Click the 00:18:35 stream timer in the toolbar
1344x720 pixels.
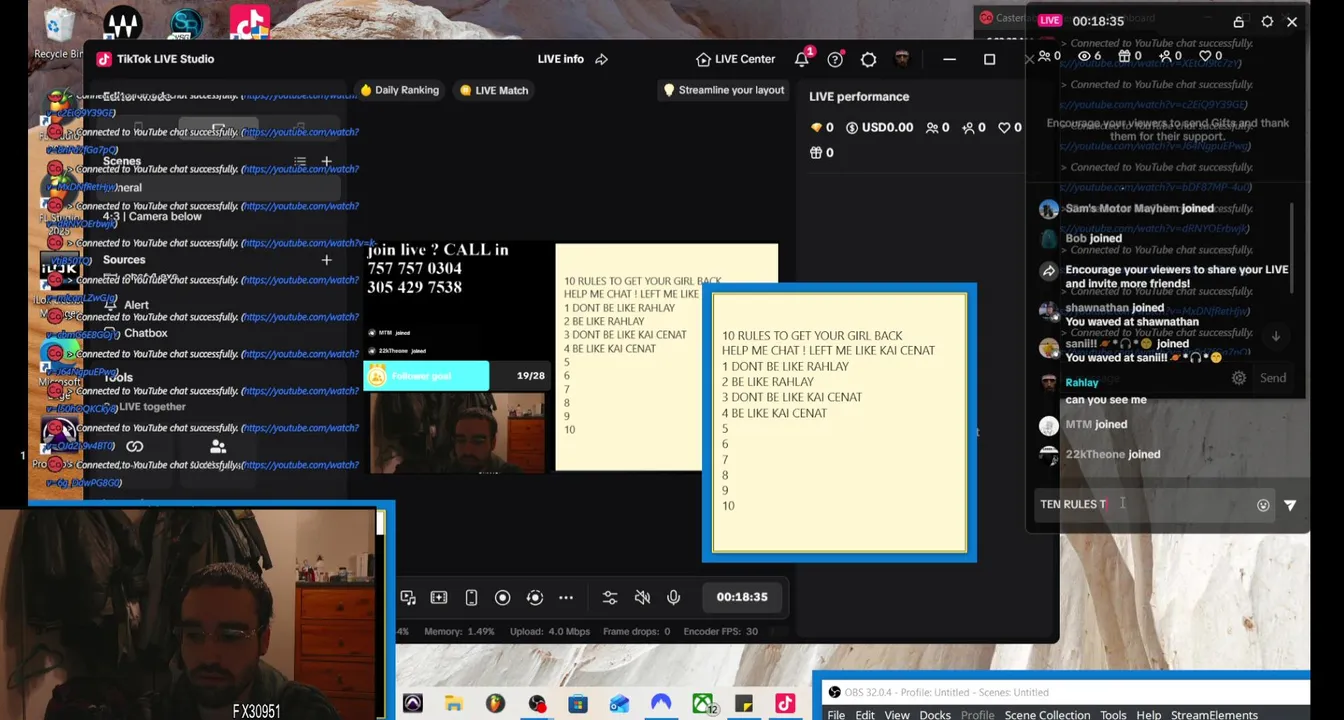click(742, 597)
